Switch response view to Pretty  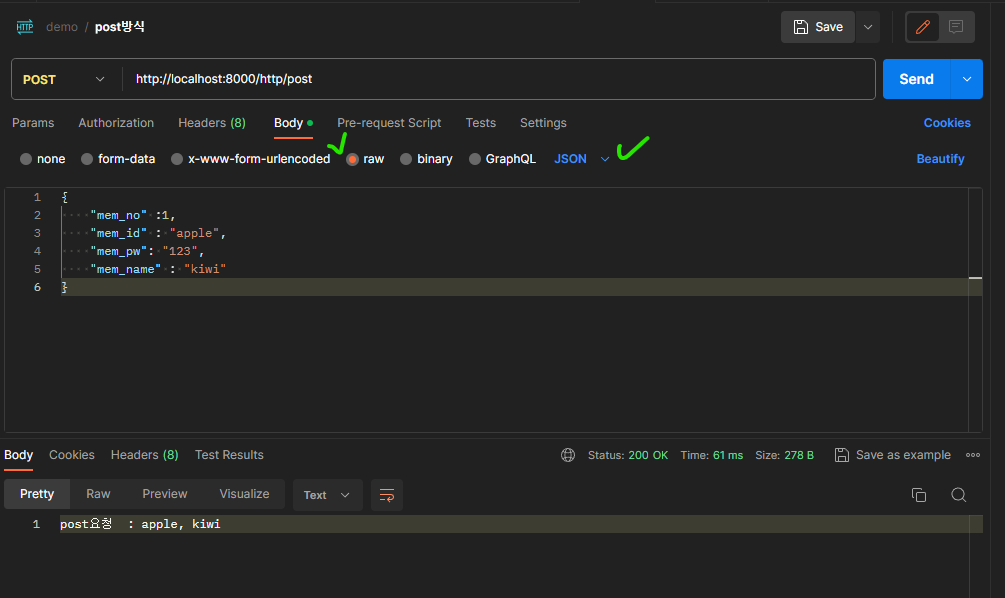pyautogui.click(x=37, y=494)
